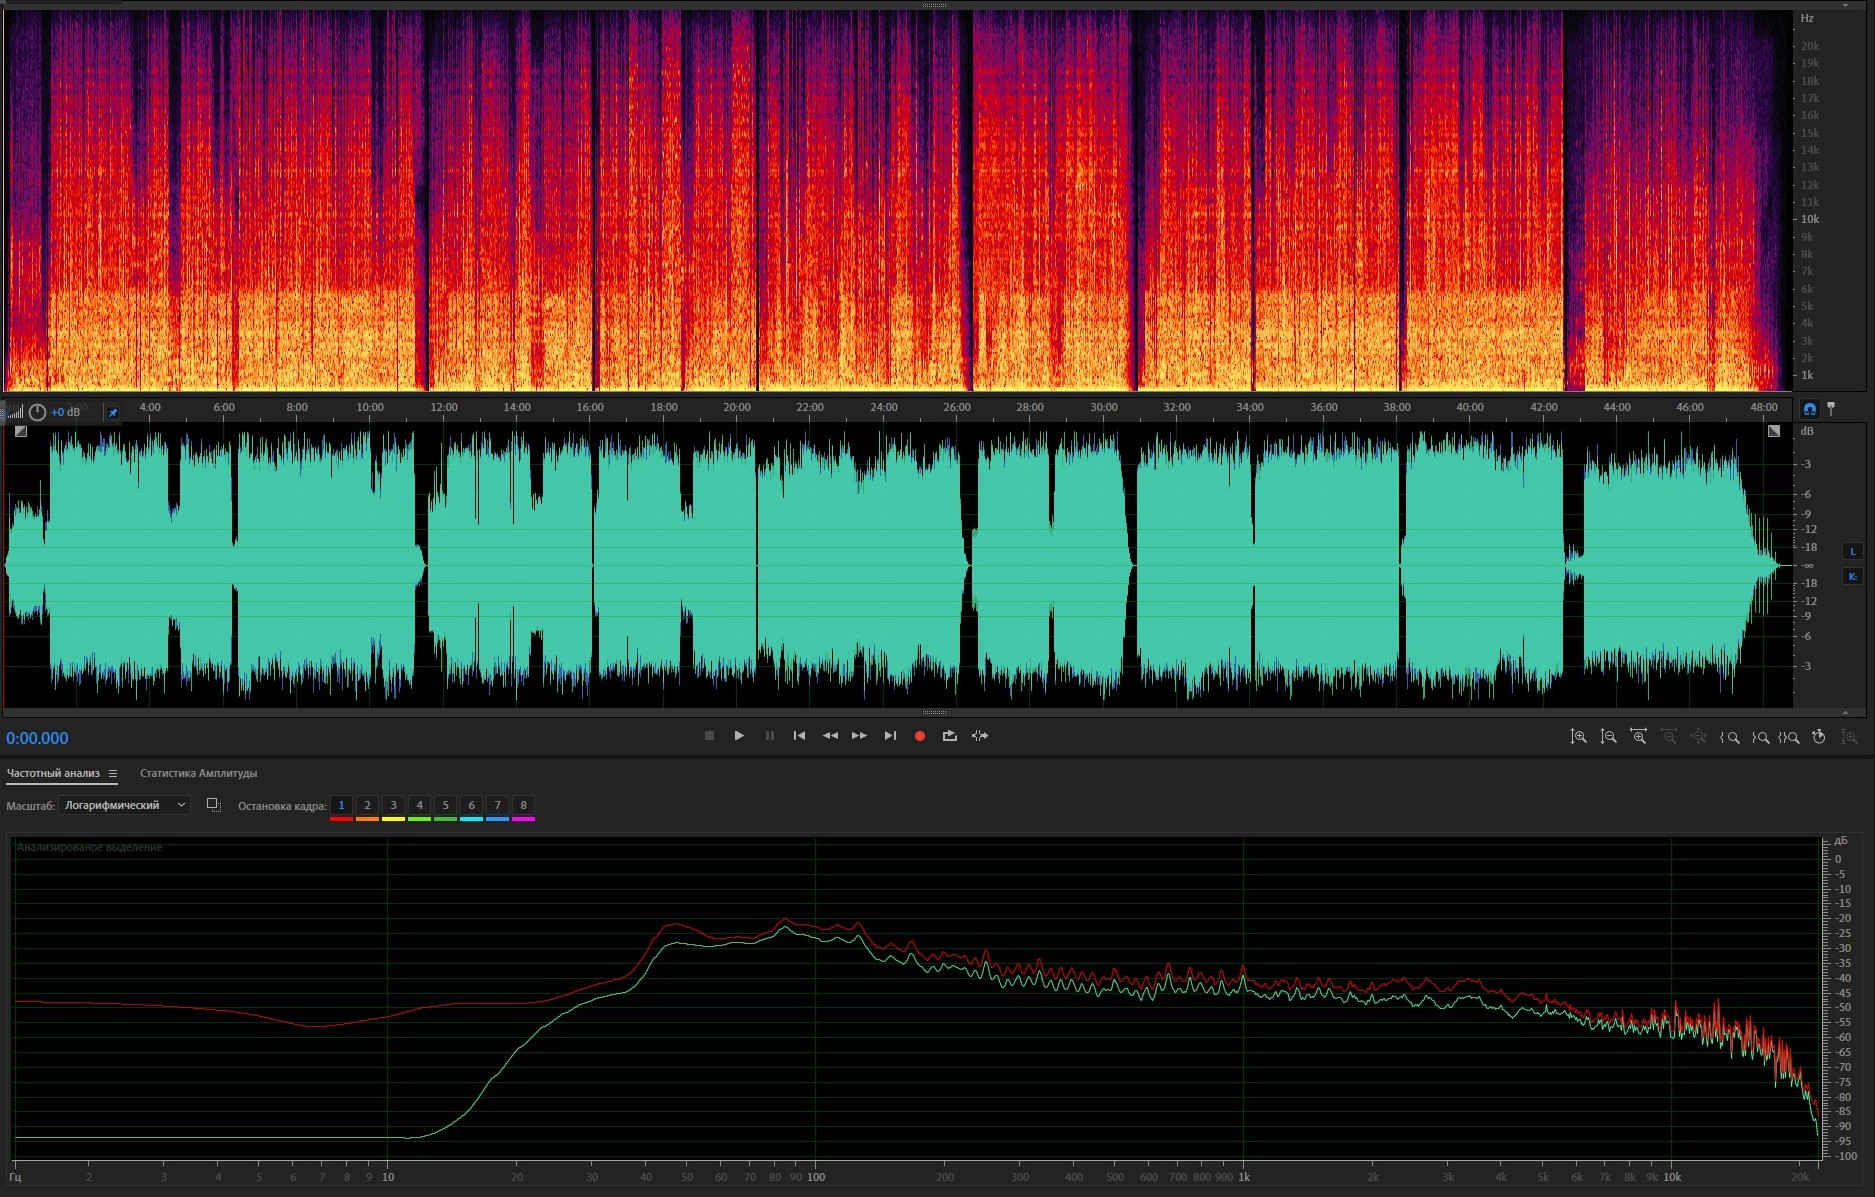Click the HUD volume gain knob
The height and width of the screenshot is (1197, 1875).
pos(37,412)
